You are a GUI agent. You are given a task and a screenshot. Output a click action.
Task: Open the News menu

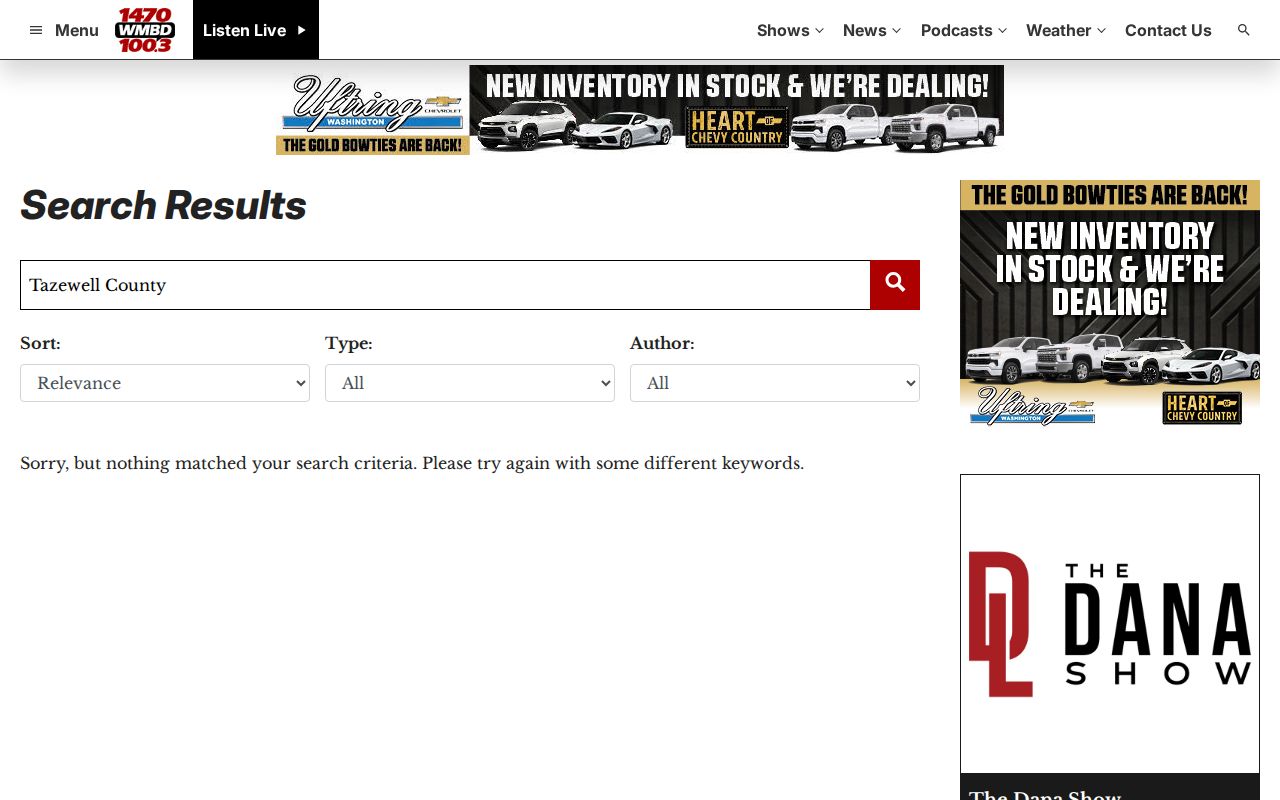872,30
